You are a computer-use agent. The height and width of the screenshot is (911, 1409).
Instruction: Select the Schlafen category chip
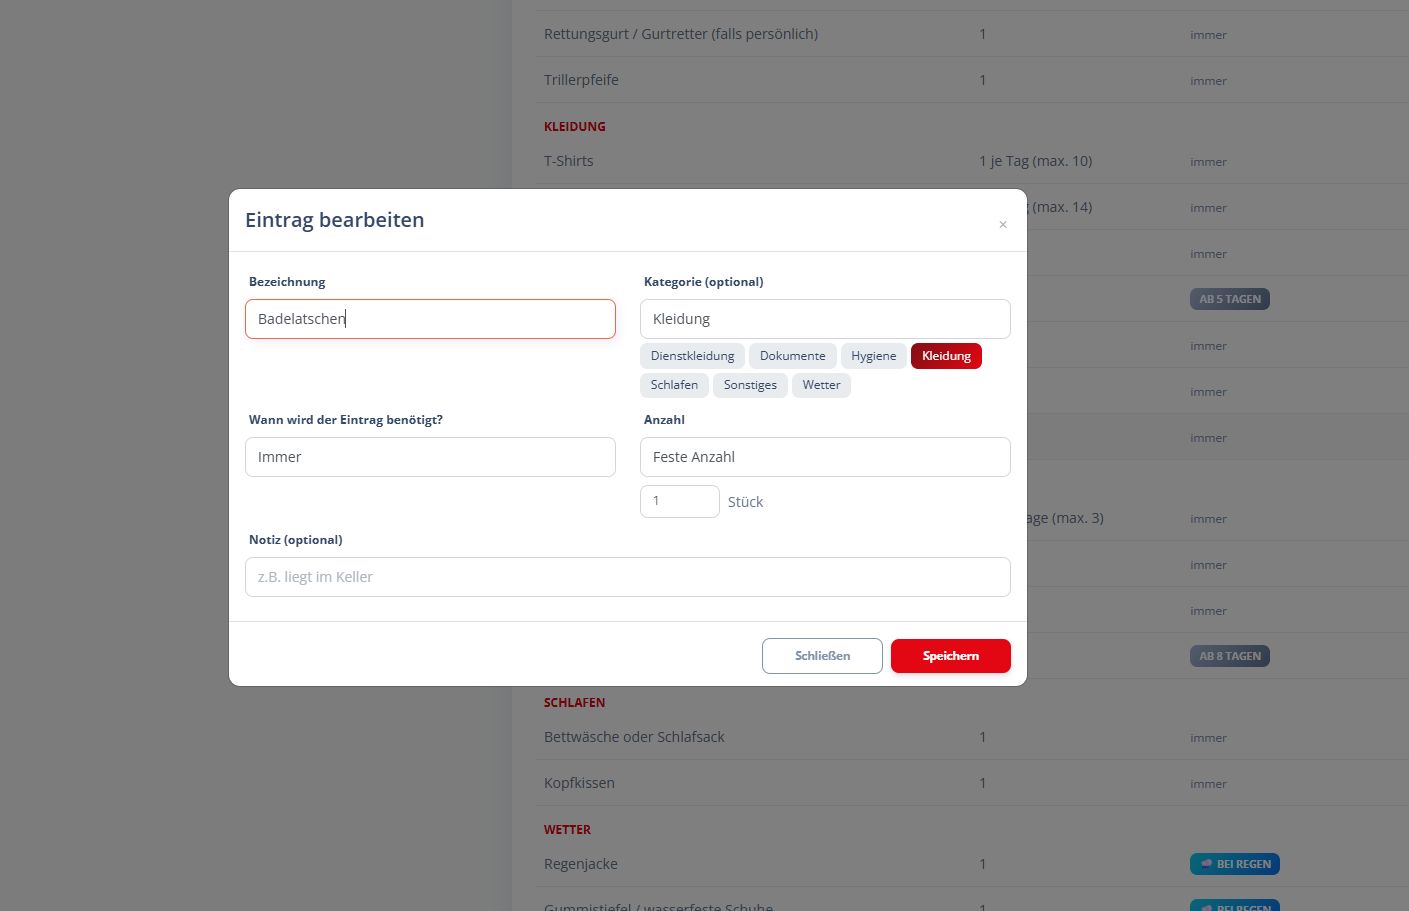tap(674, 385)
